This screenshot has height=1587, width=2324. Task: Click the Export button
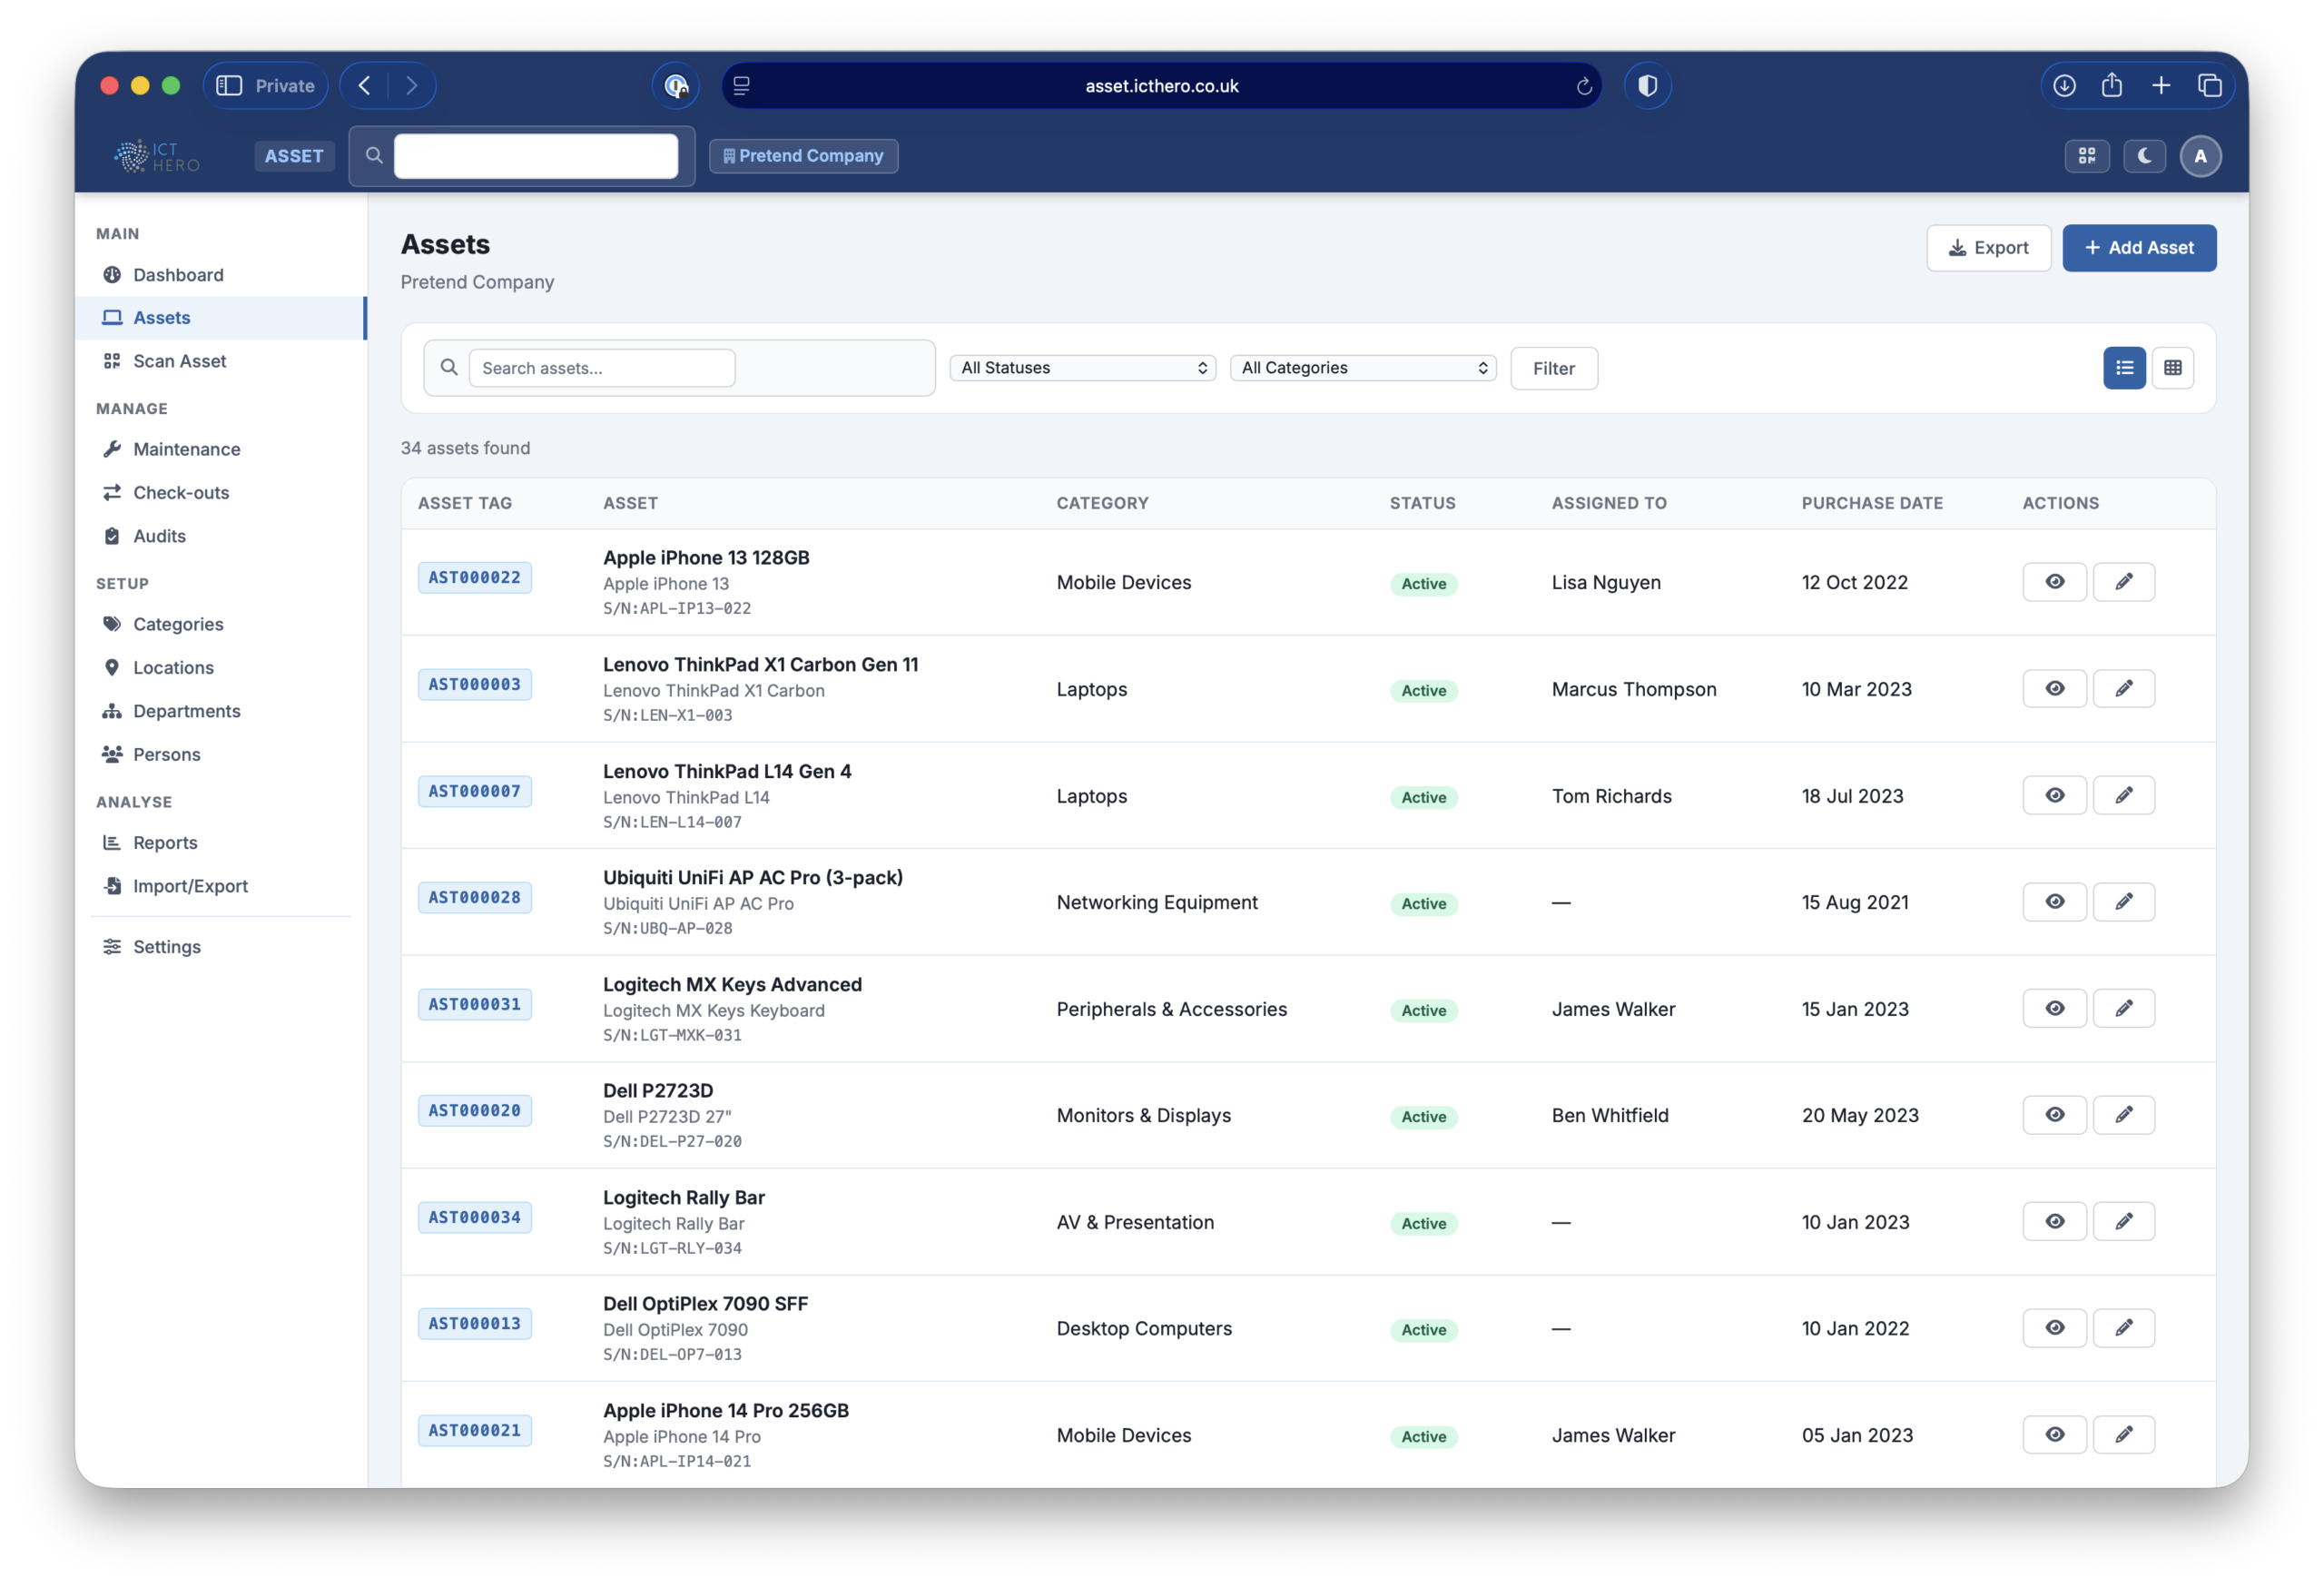1988,248
